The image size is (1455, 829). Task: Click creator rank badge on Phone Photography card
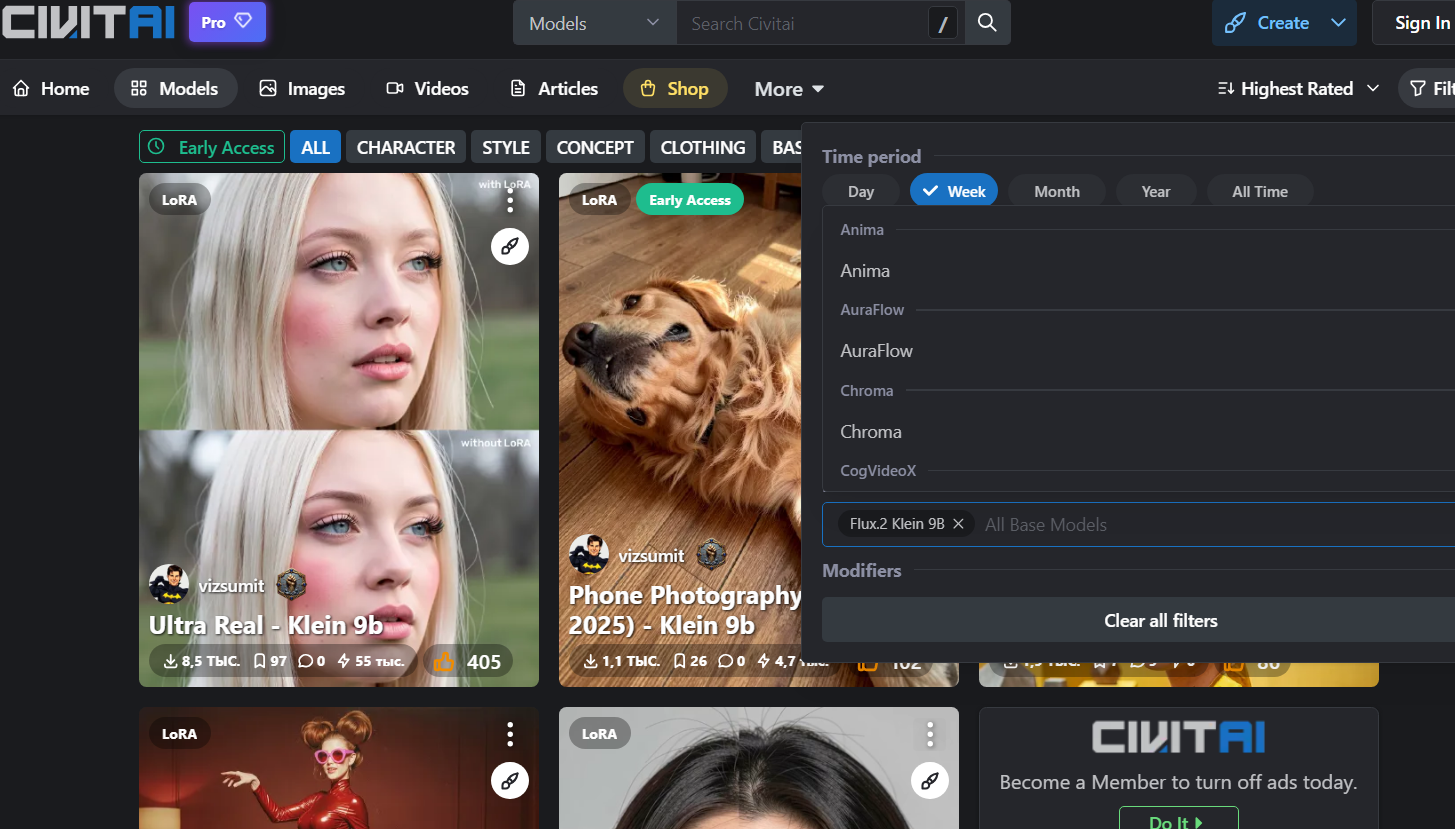[x=711, y=554]
